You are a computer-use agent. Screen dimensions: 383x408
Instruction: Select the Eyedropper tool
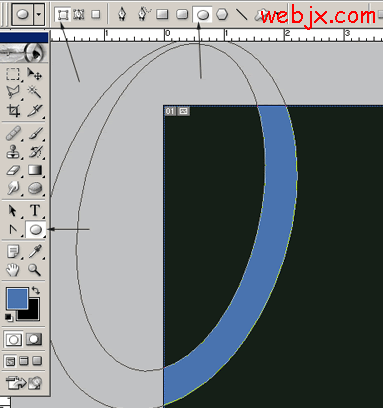click(35, 251)
